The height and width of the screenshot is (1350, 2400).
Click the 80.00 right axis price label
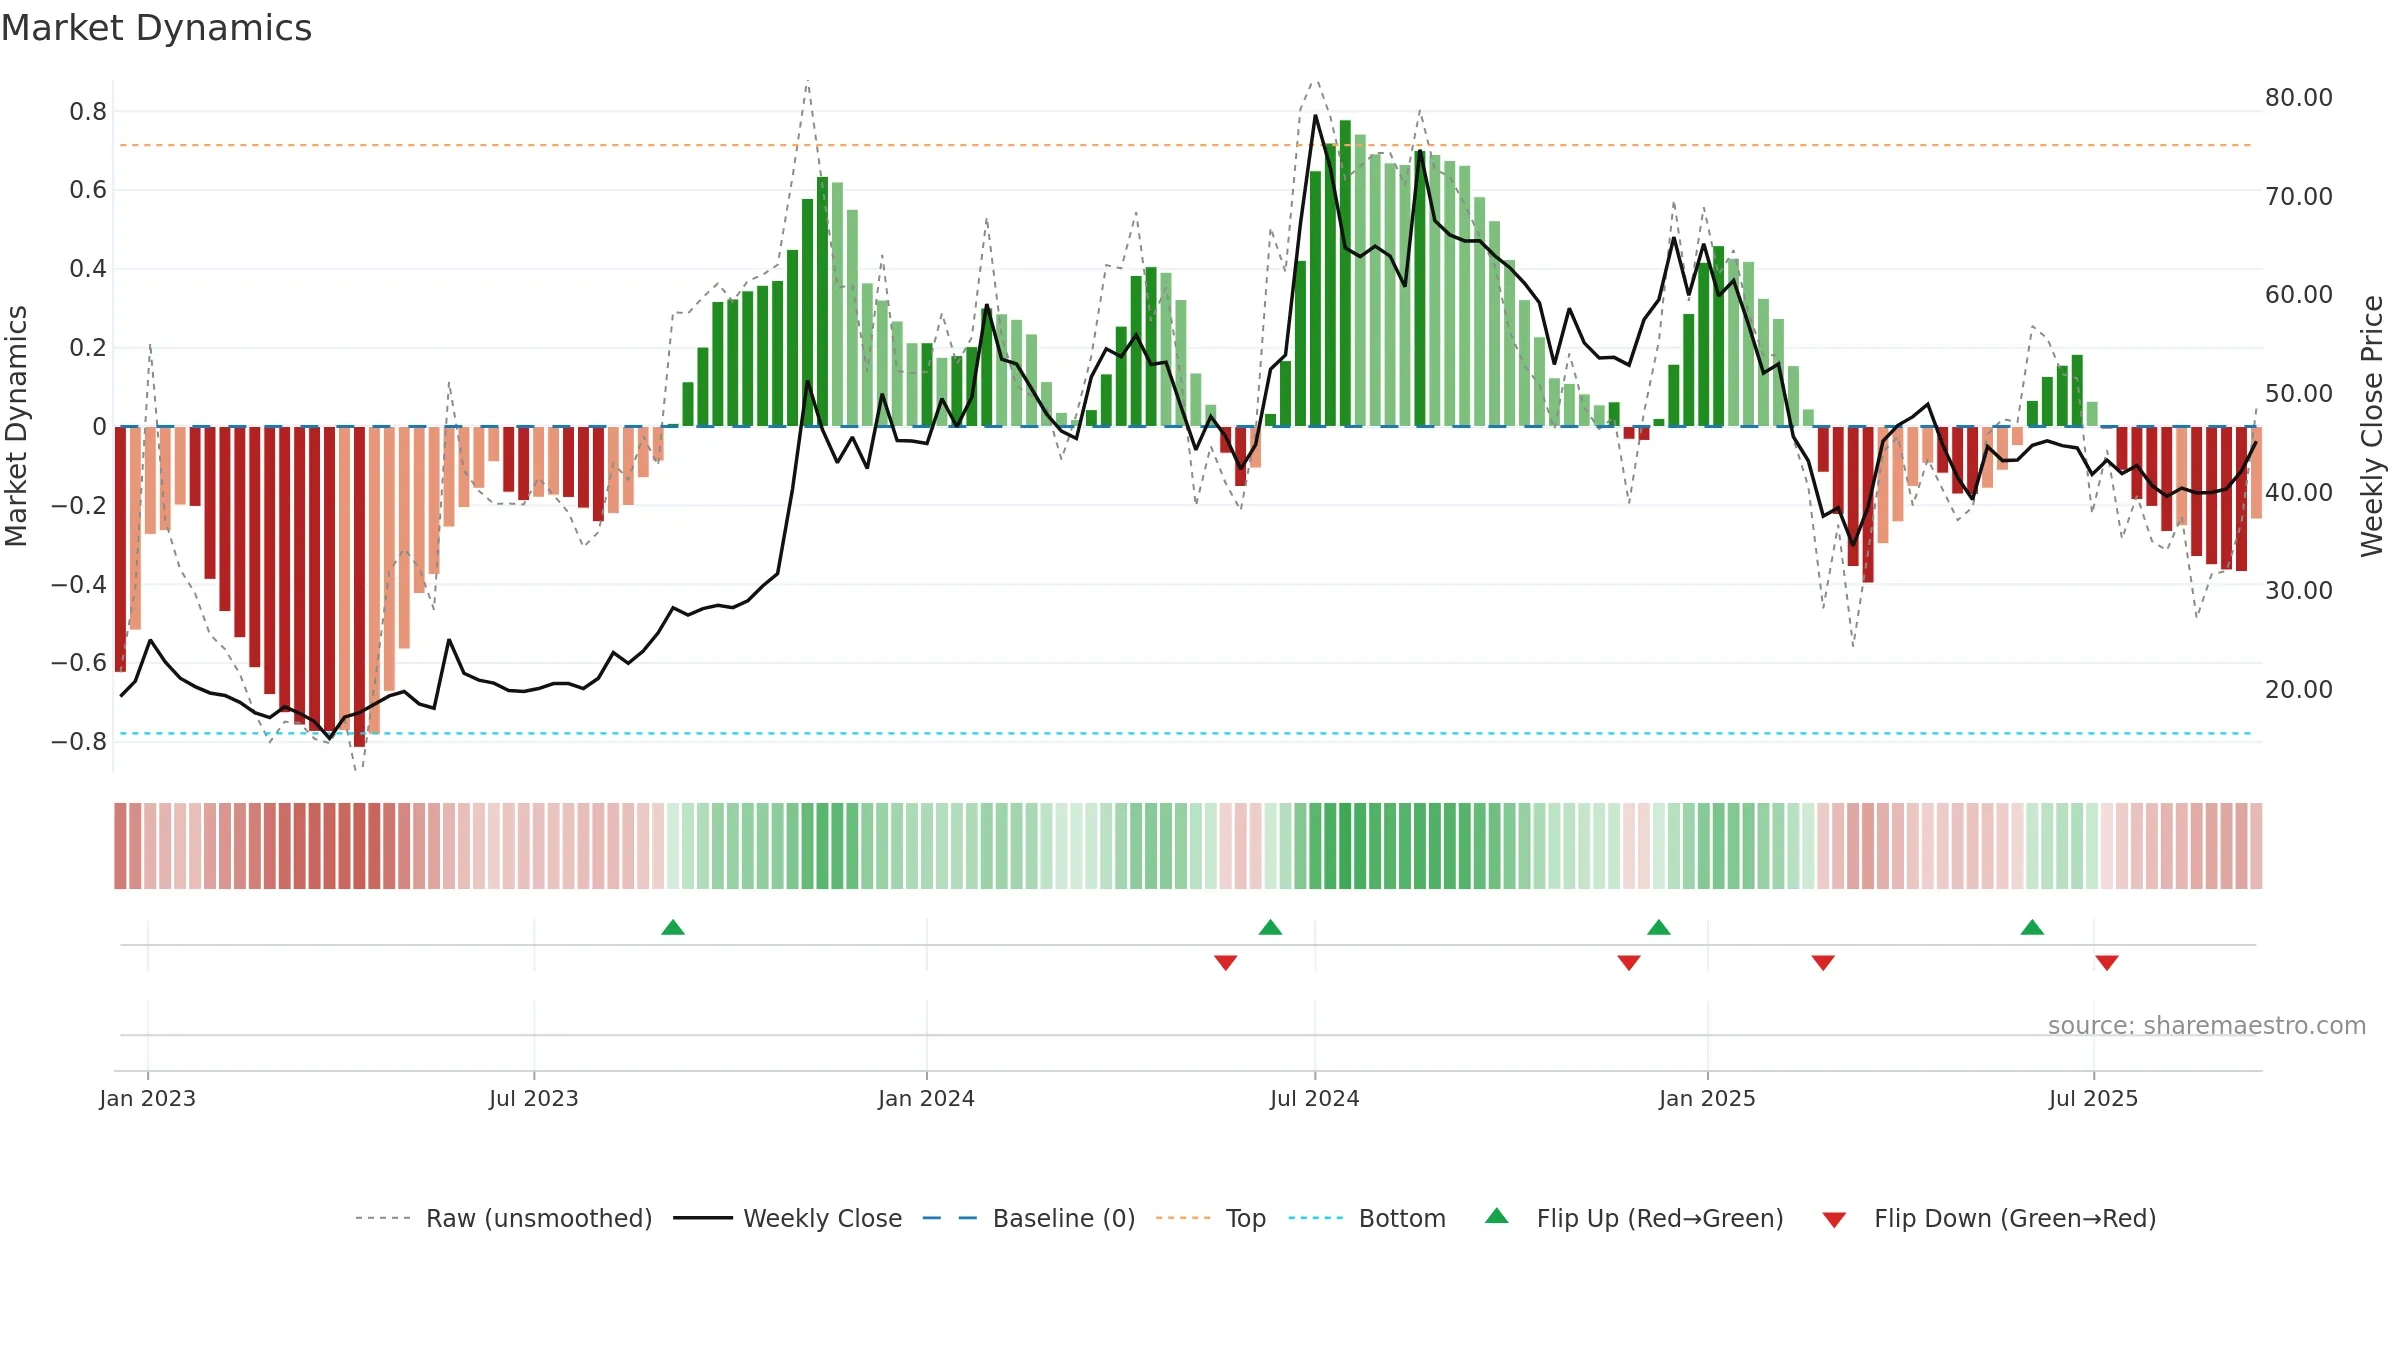point(2299,97)
